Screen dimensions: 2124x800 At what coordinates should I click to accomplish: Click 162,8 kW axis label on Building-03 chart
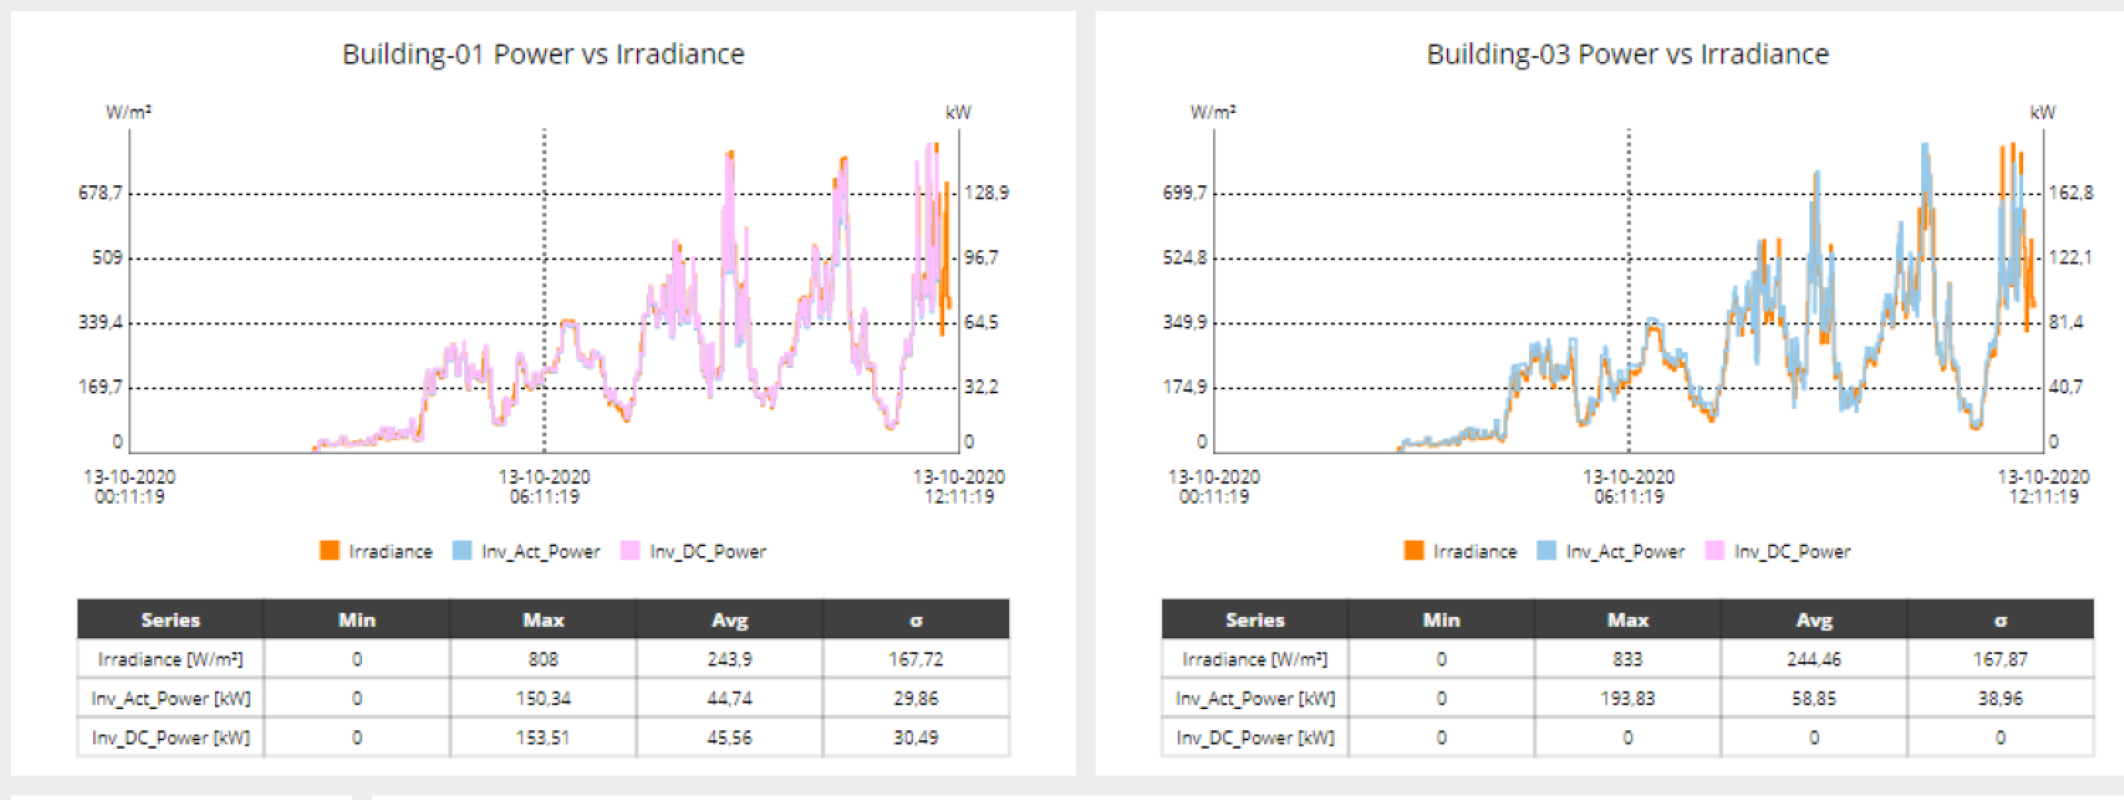(2071, 192)
